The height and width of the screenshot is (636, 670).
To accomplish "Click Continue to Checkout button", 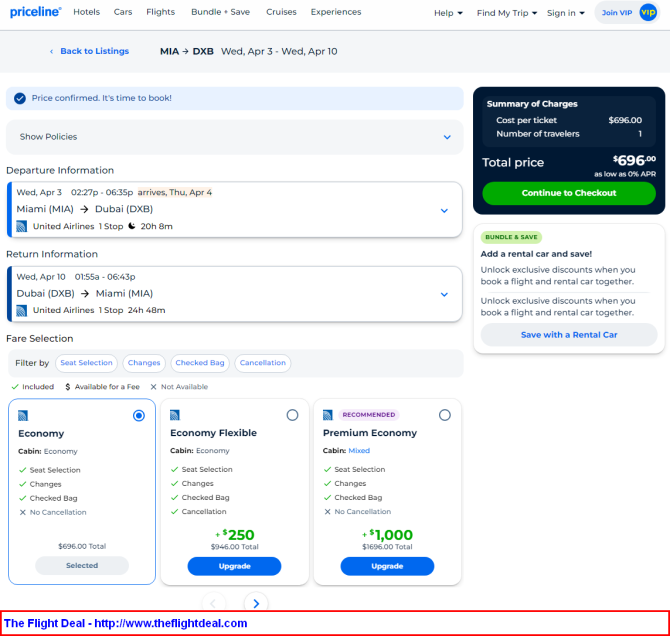I will pos(569,193).
